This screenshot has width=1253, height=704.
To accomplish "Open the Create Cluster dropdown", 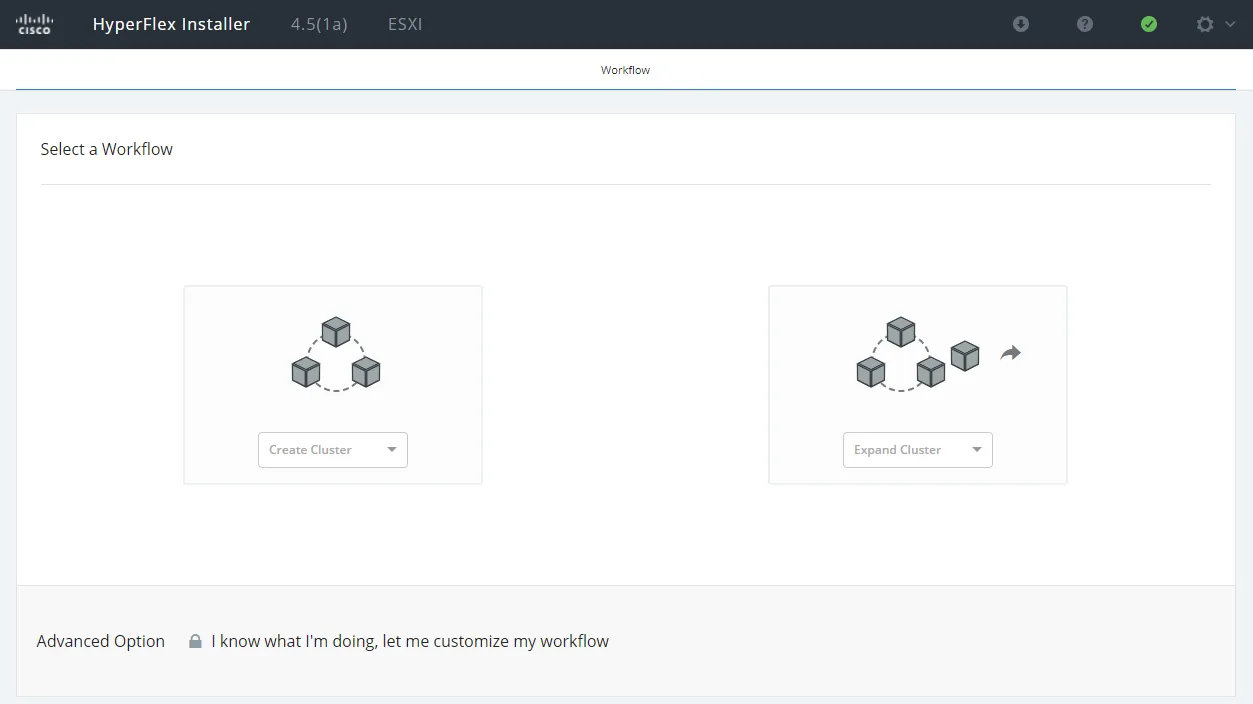I will click(x=332, y=450).
